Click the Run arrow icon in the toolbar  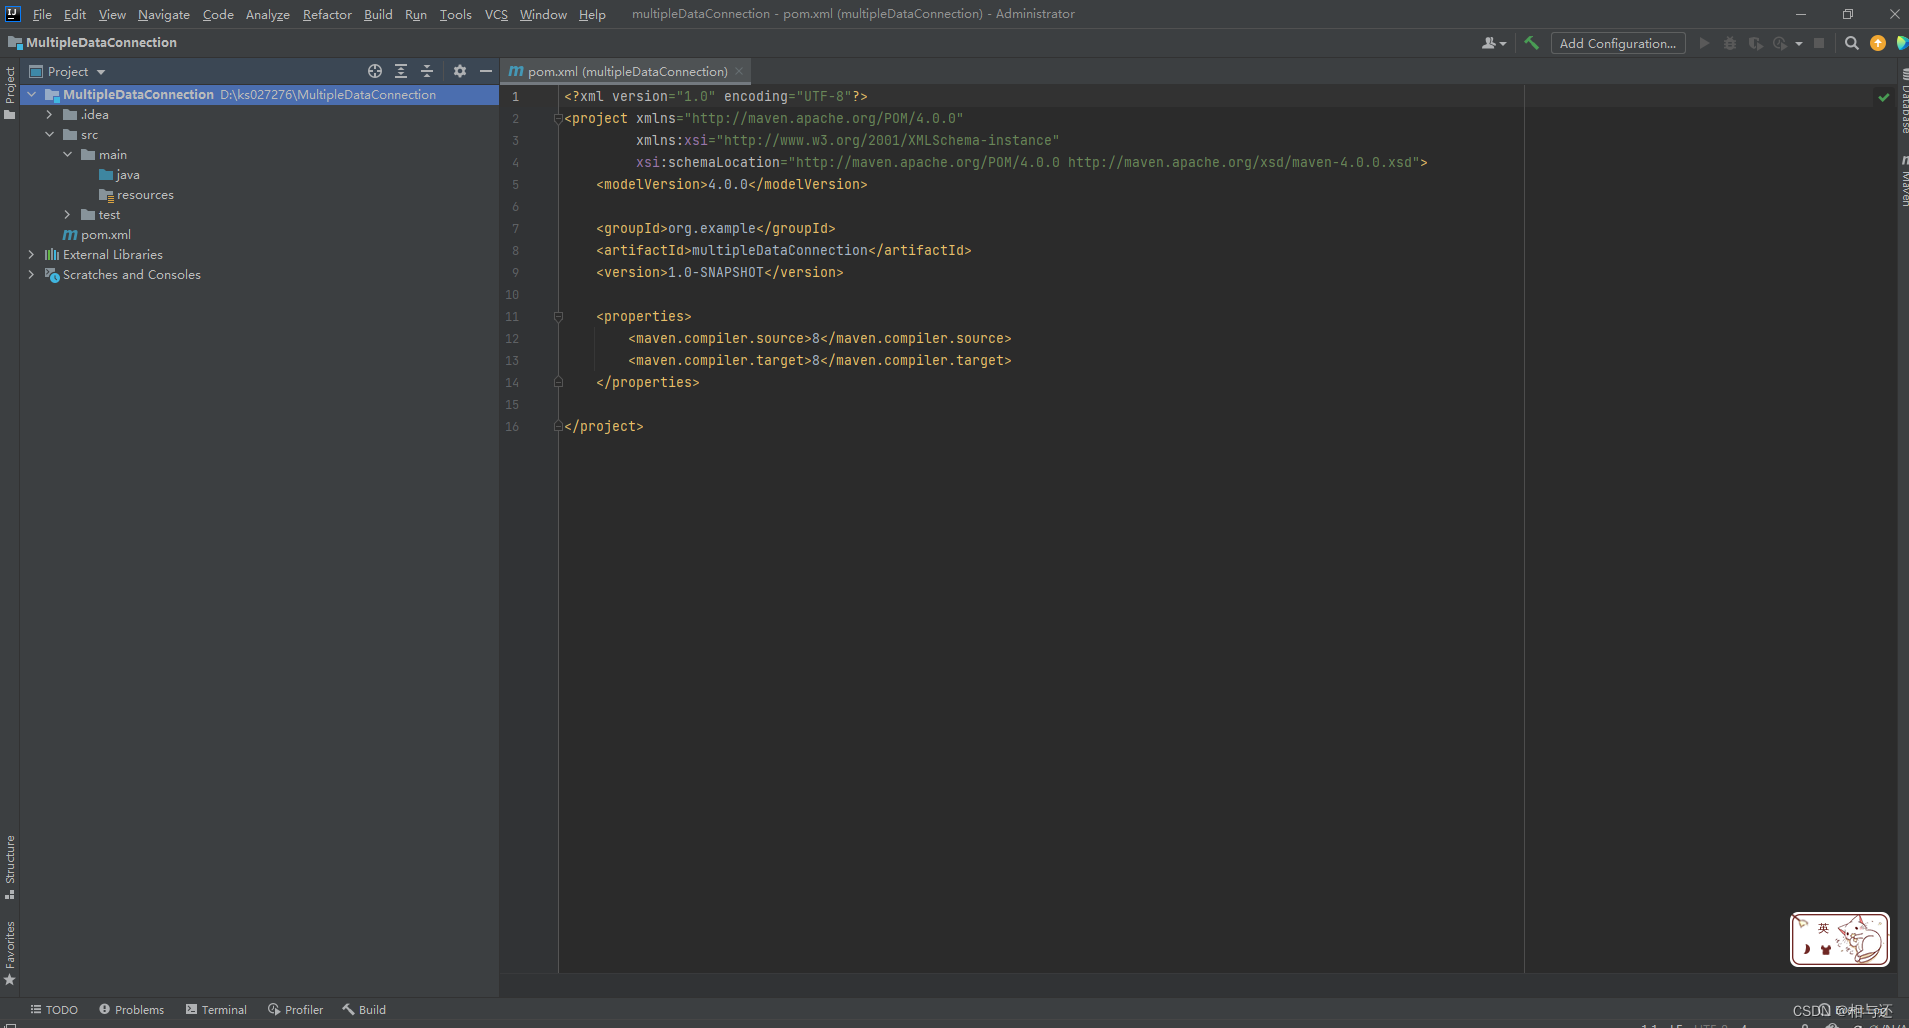pyautogui.click(x=1704, y=43)
